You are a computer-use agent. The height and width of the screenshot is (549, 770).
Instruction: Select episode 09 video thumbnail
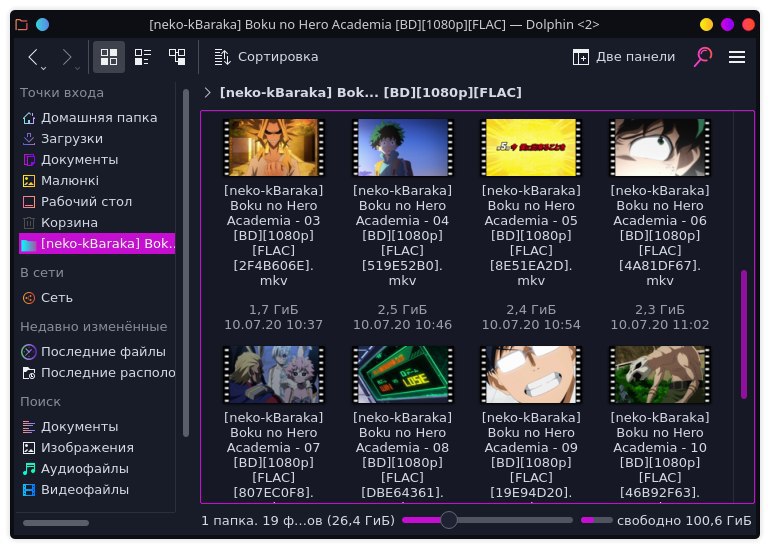[x=531, y=375]
